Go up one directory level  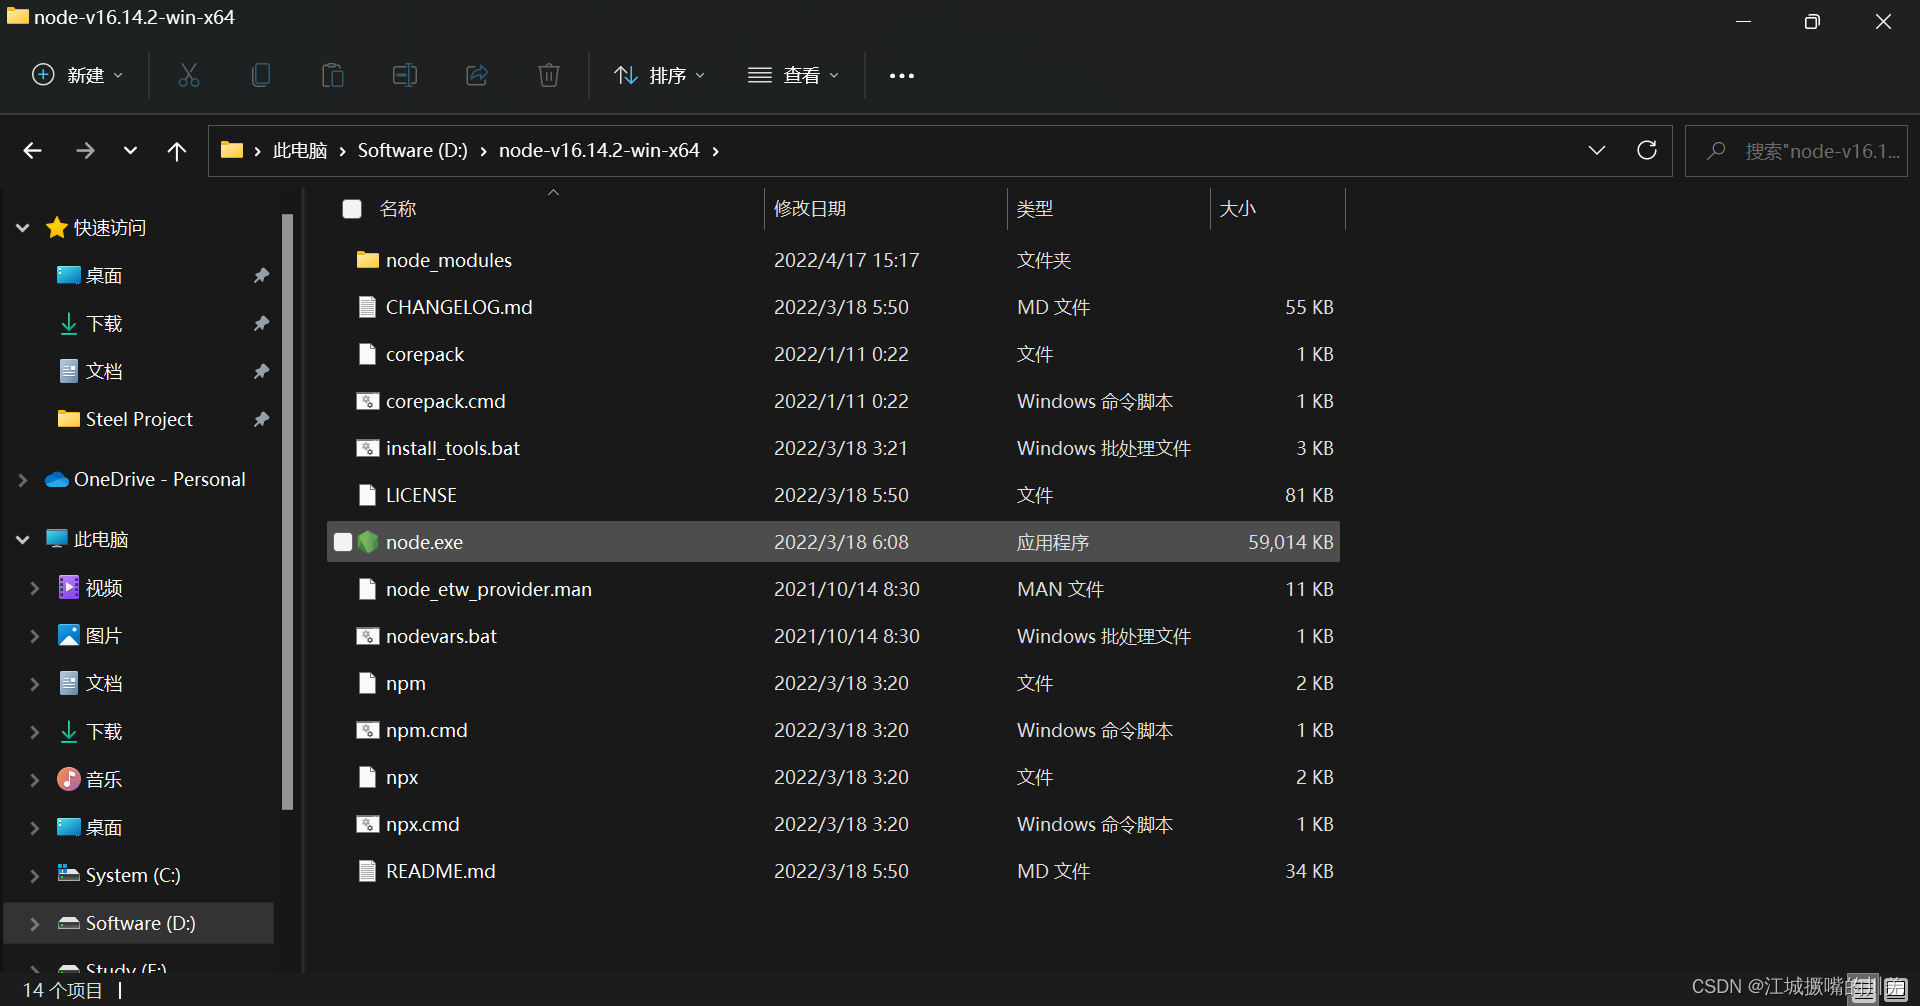coord(177,151)
